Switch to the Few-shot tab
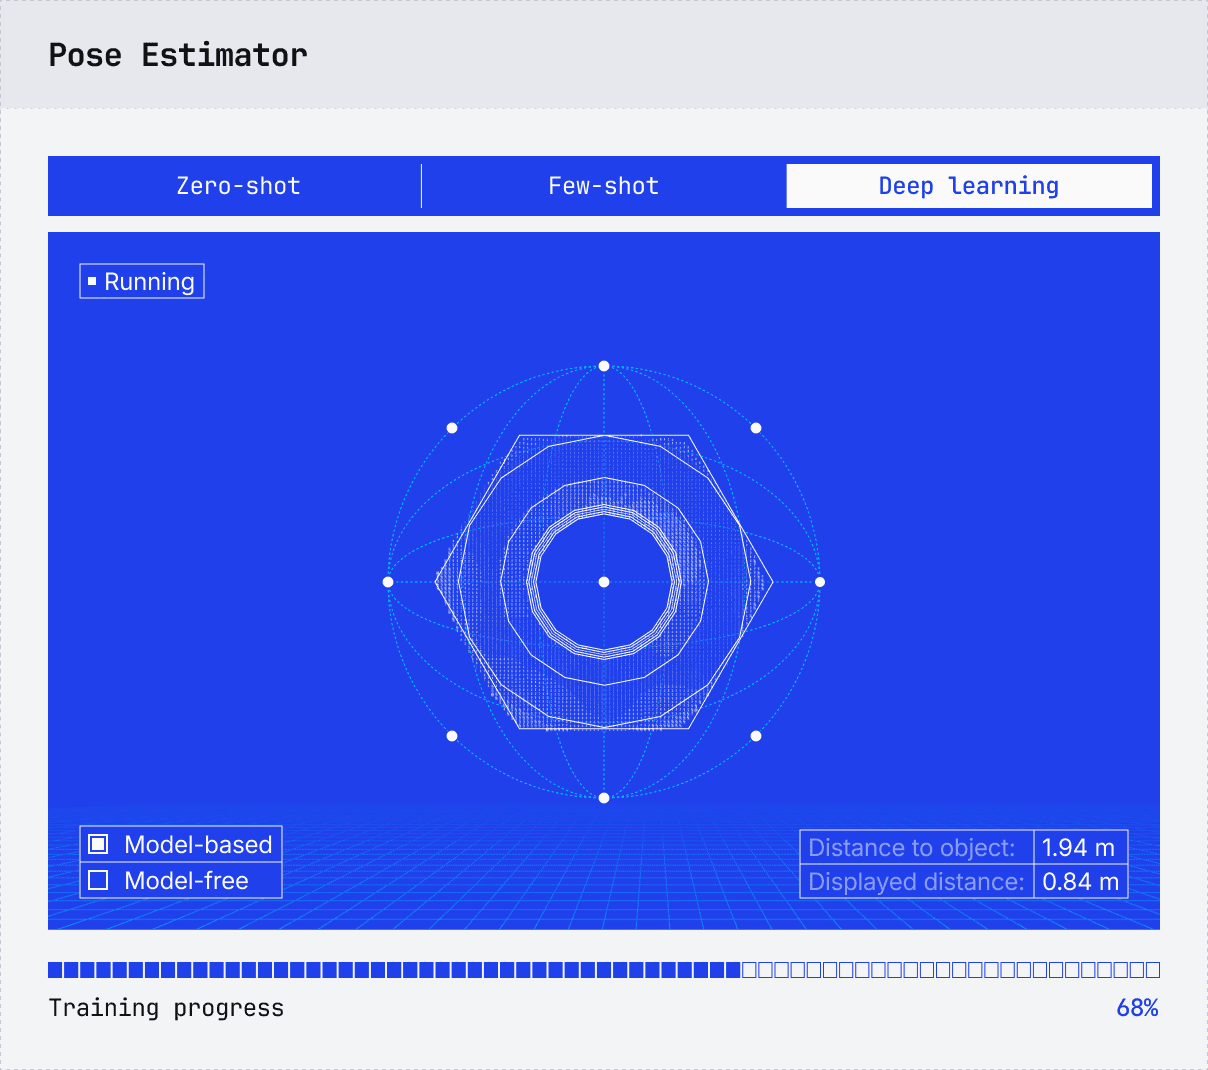This screenshot has width=1208, height=1070. pyautogui.click(x=604, y=186)
